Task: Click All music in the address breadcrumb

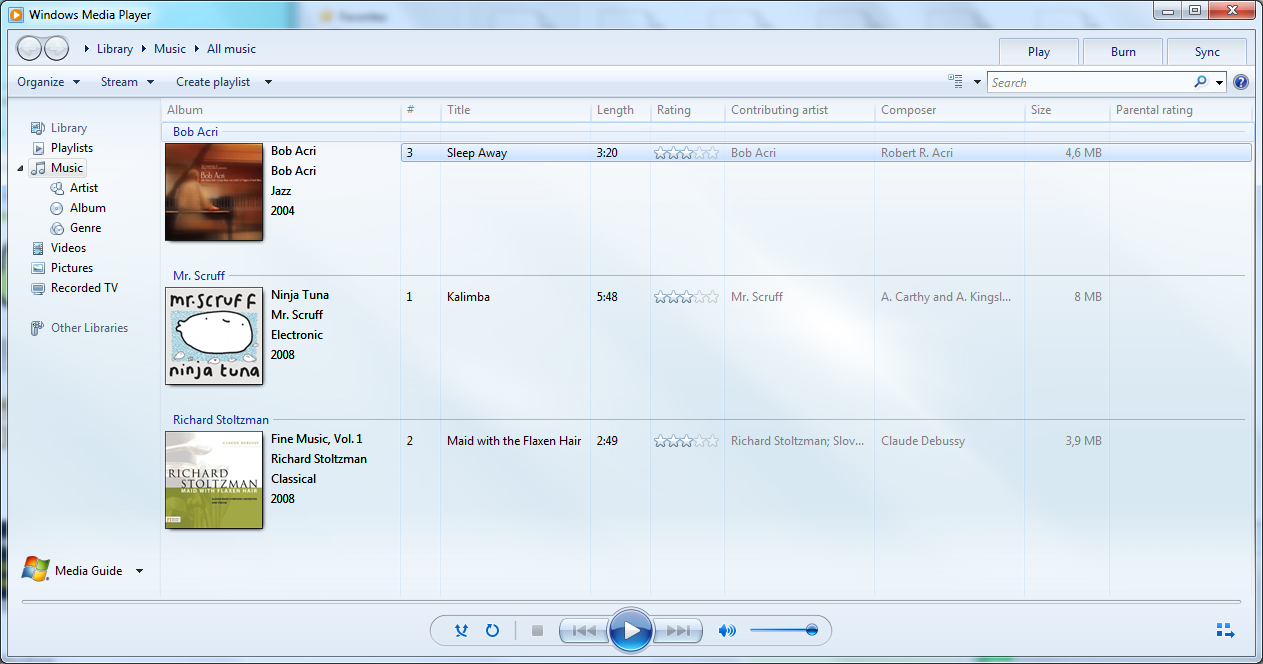Action: pos(231,49)
